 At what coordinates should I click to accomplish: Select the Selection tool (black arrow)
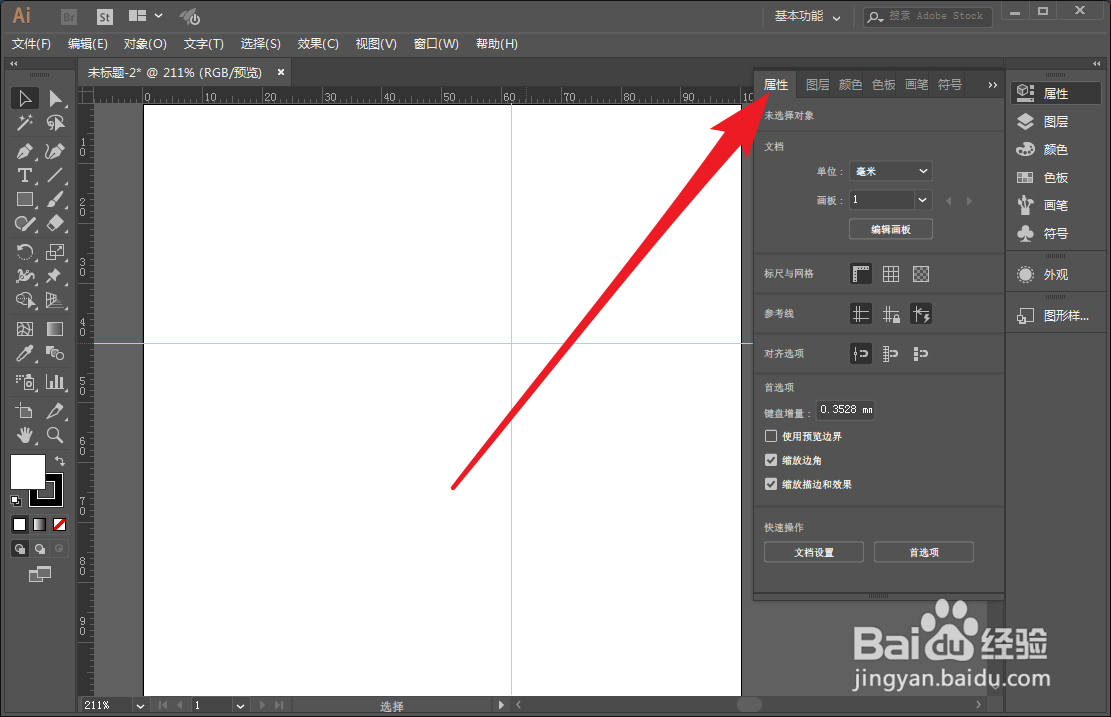click(x=25, y=98)
